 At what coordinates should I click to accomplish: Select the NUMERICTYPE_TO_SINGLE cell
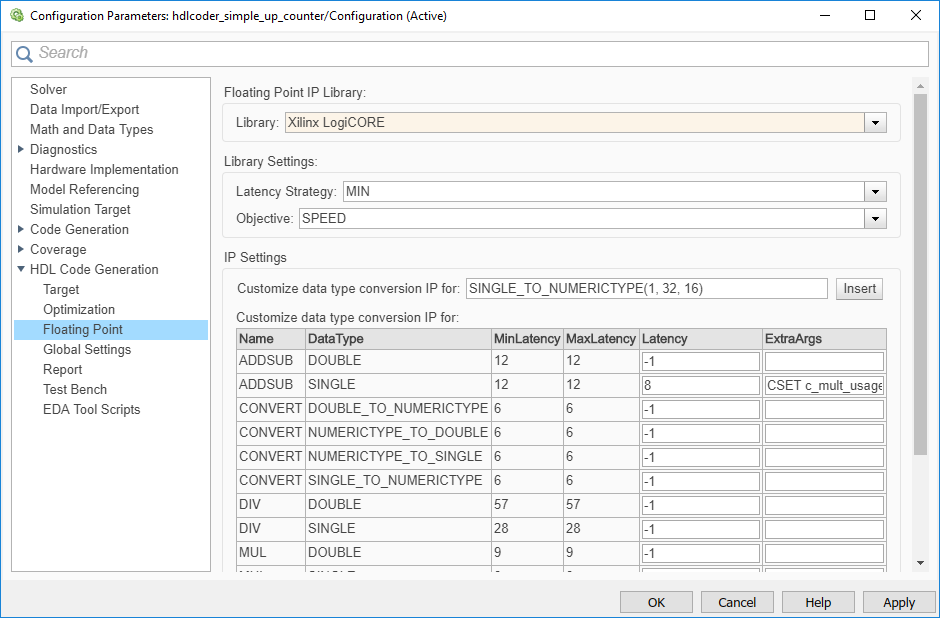pyautogui.click(x=398, y=457)
